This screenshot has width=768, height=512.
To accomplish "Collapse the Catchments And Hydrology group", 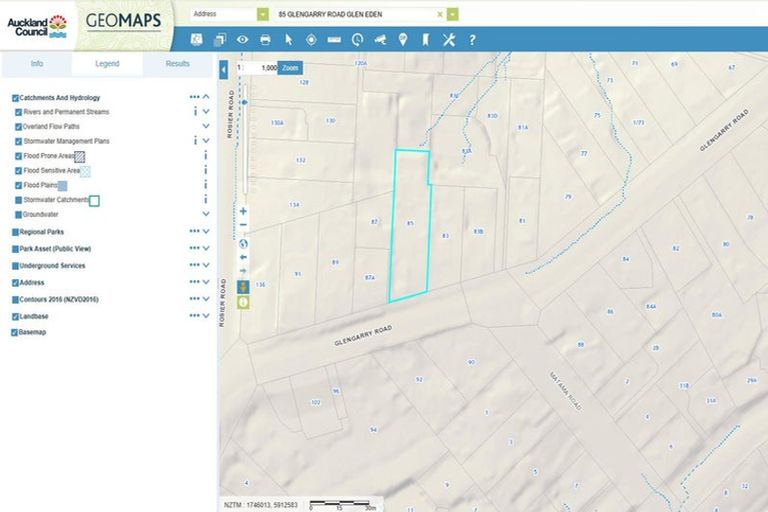I will pos(206,97).
